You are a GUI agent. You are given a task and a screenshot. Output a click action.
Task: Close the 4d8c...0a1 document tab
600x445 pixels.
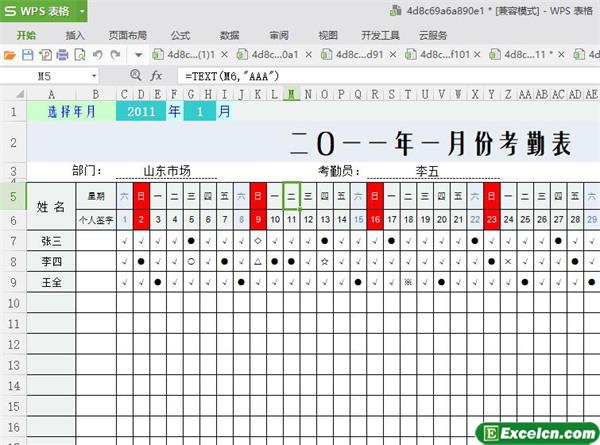(x=308, y=55)
